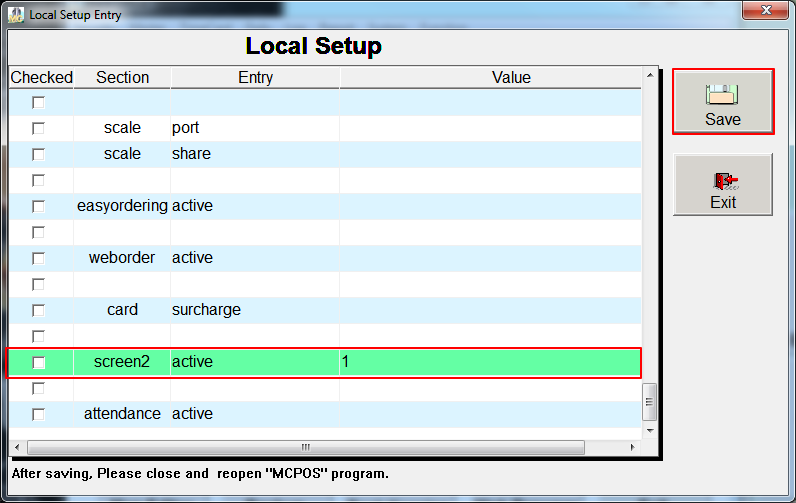Click the vertical scrollbar thumb
796x503 pixels.
[x=650, y=402]
